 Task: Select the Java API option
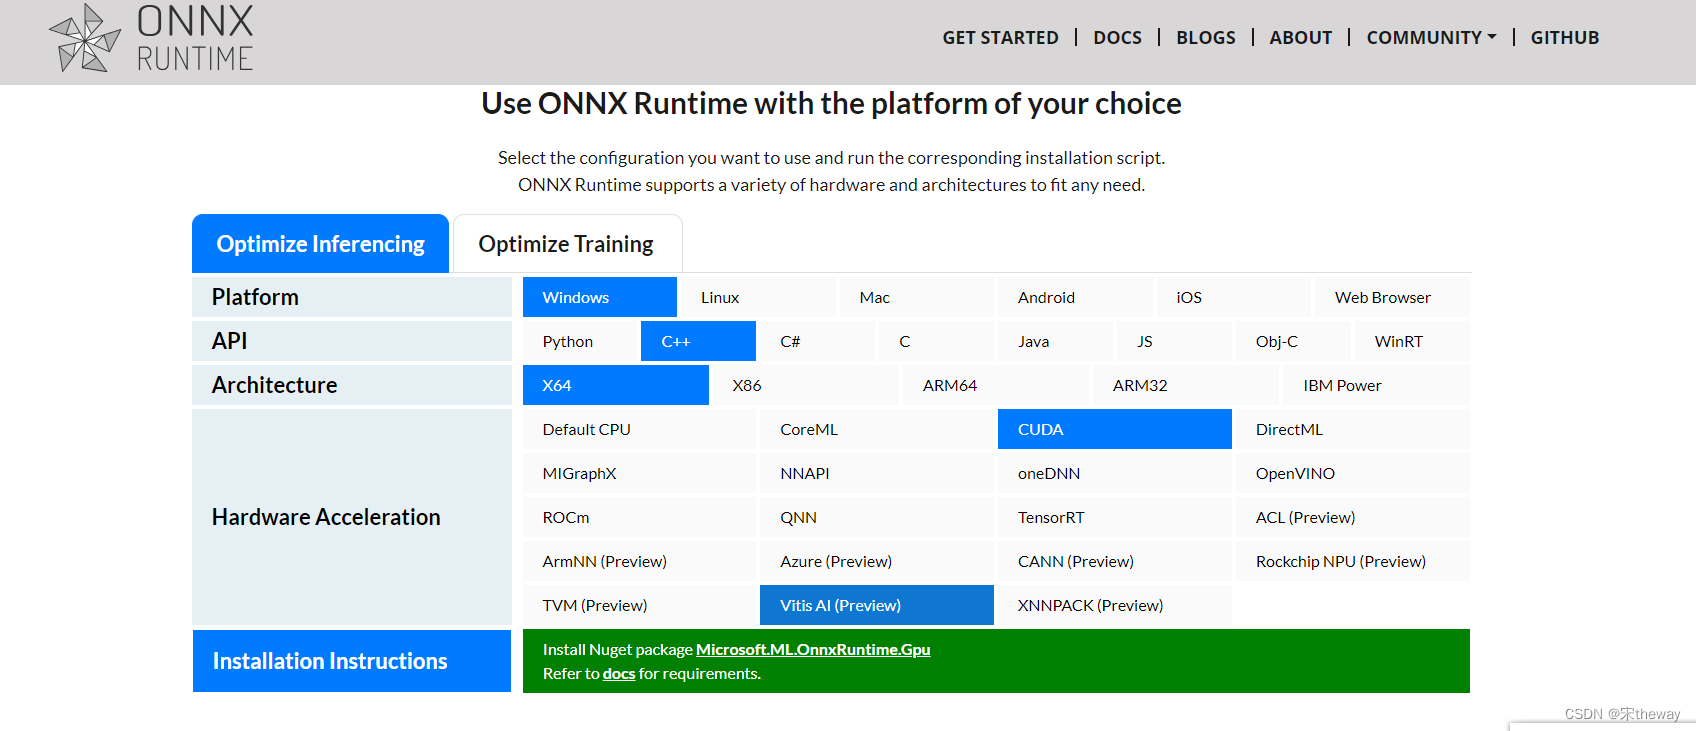coord(1055,341)
